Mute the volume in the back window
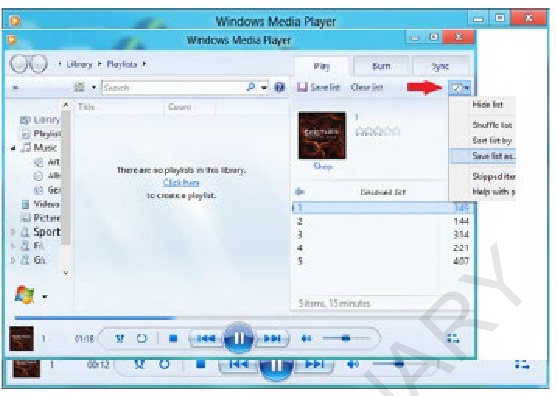Viewport: 556px width, 396px height. coord(352,364)
